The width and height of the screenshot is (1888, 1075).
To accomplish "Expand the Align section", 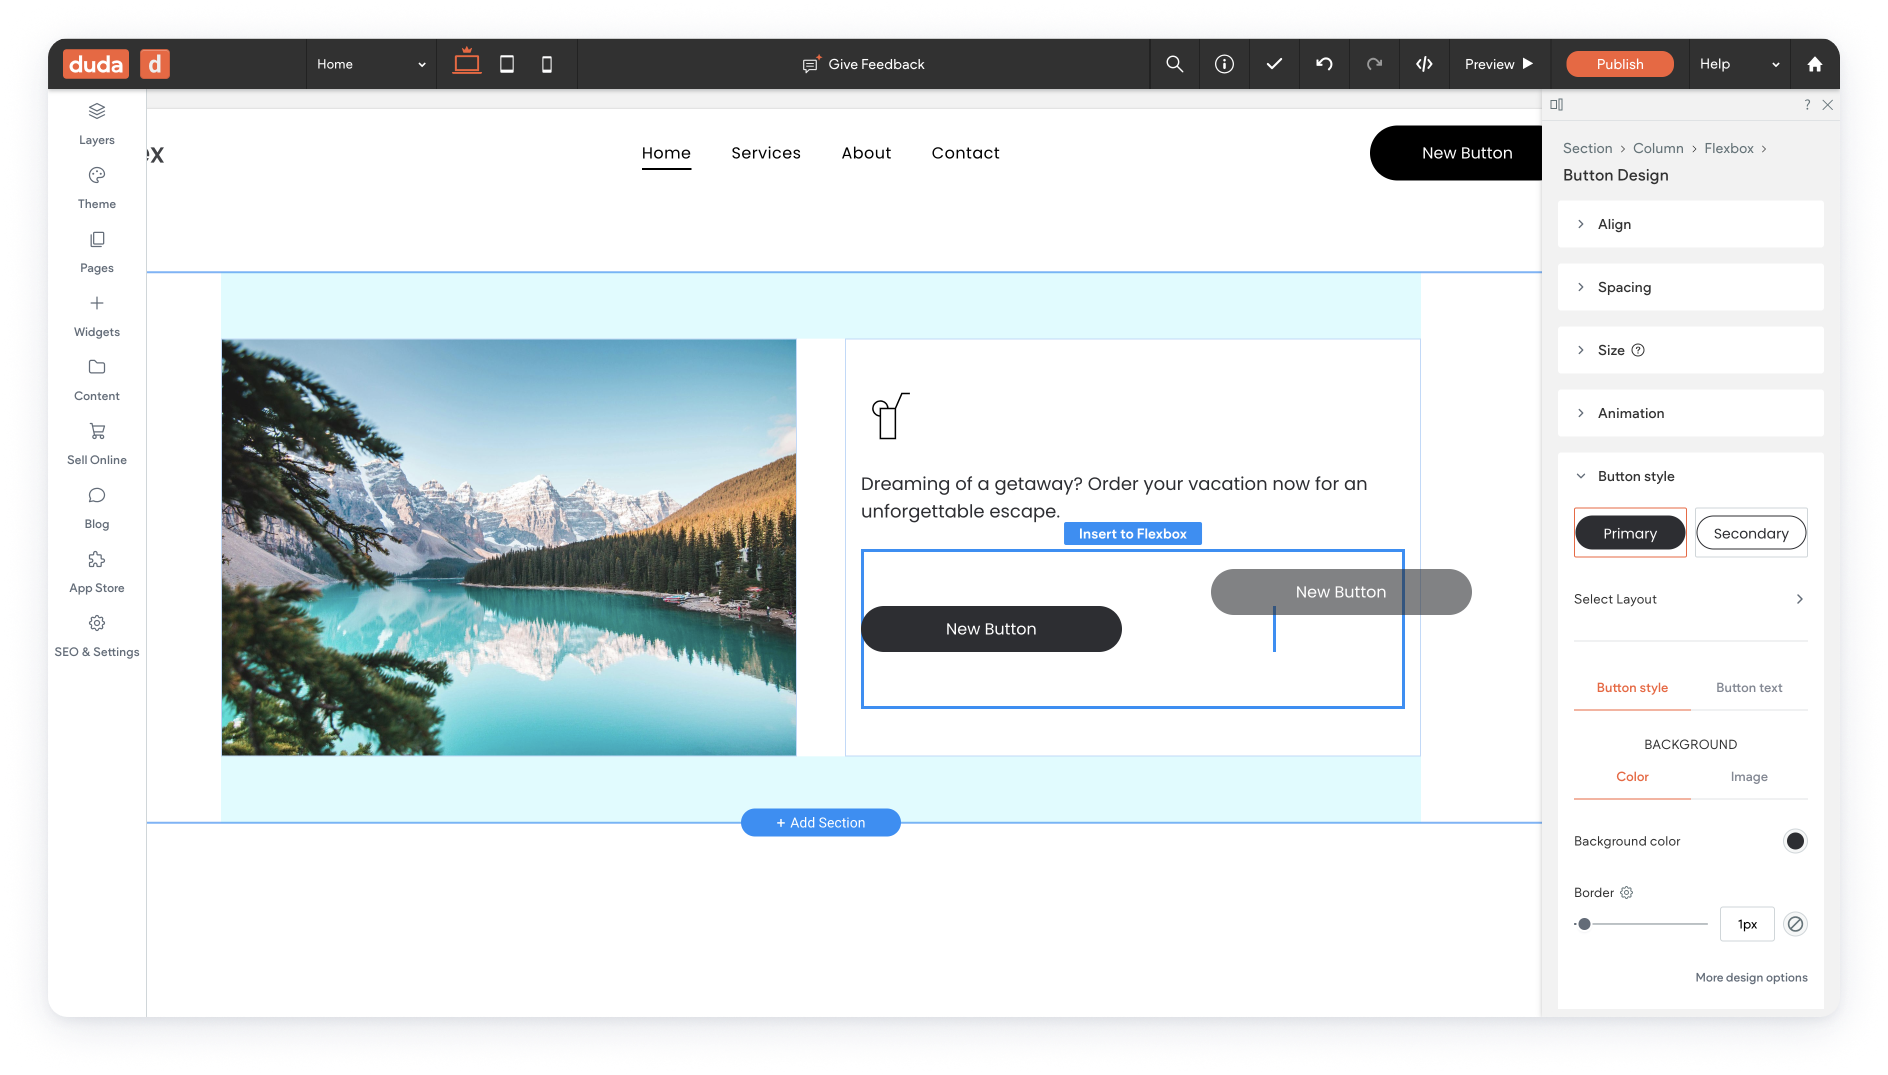I will [1690, 224].
